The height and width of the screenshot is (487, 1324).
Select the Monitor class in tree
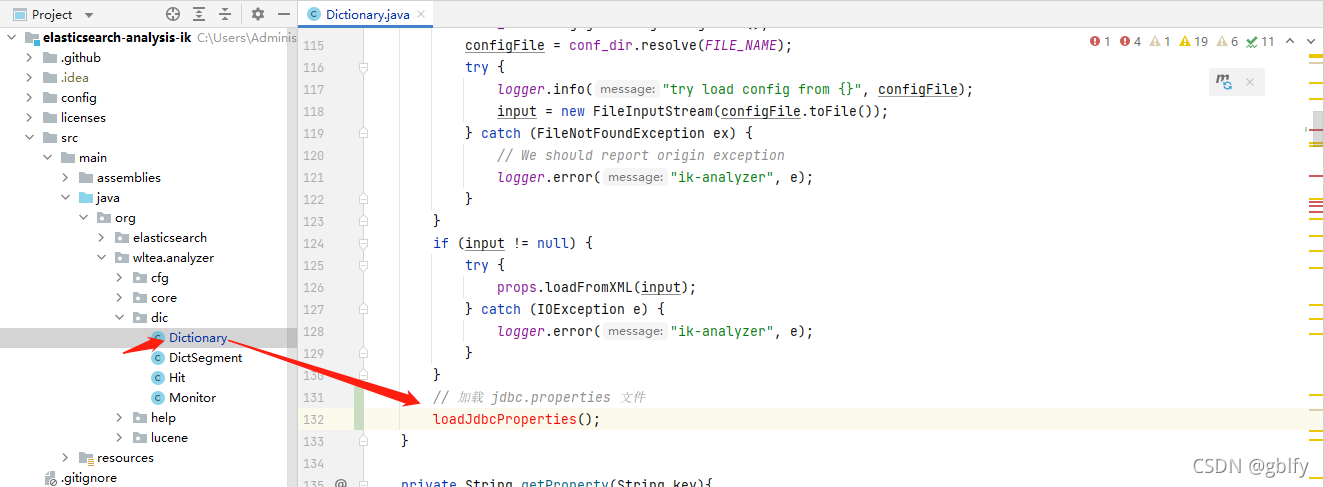[x=149, y=397]
